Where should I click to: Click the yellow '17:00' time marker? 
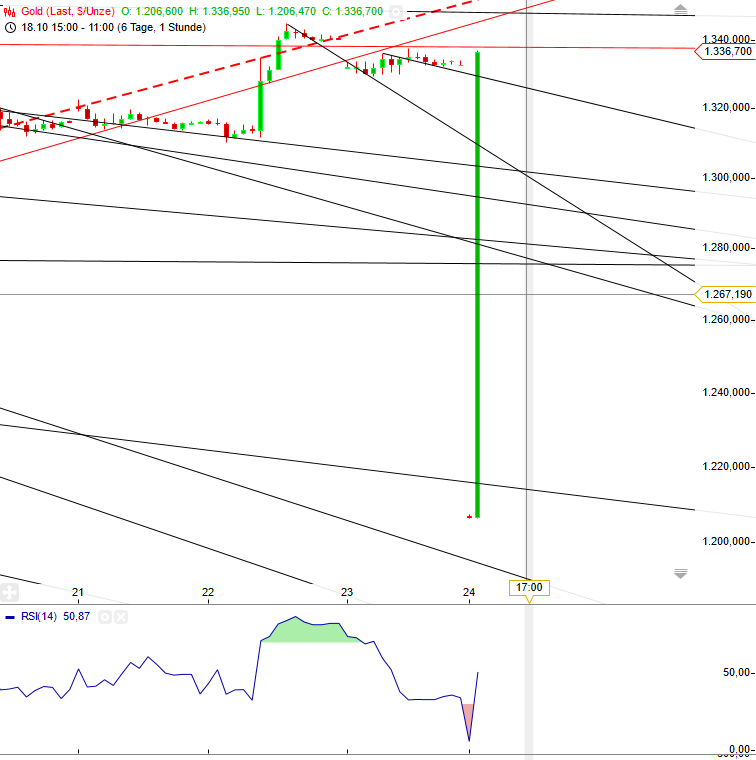[529, 588]
